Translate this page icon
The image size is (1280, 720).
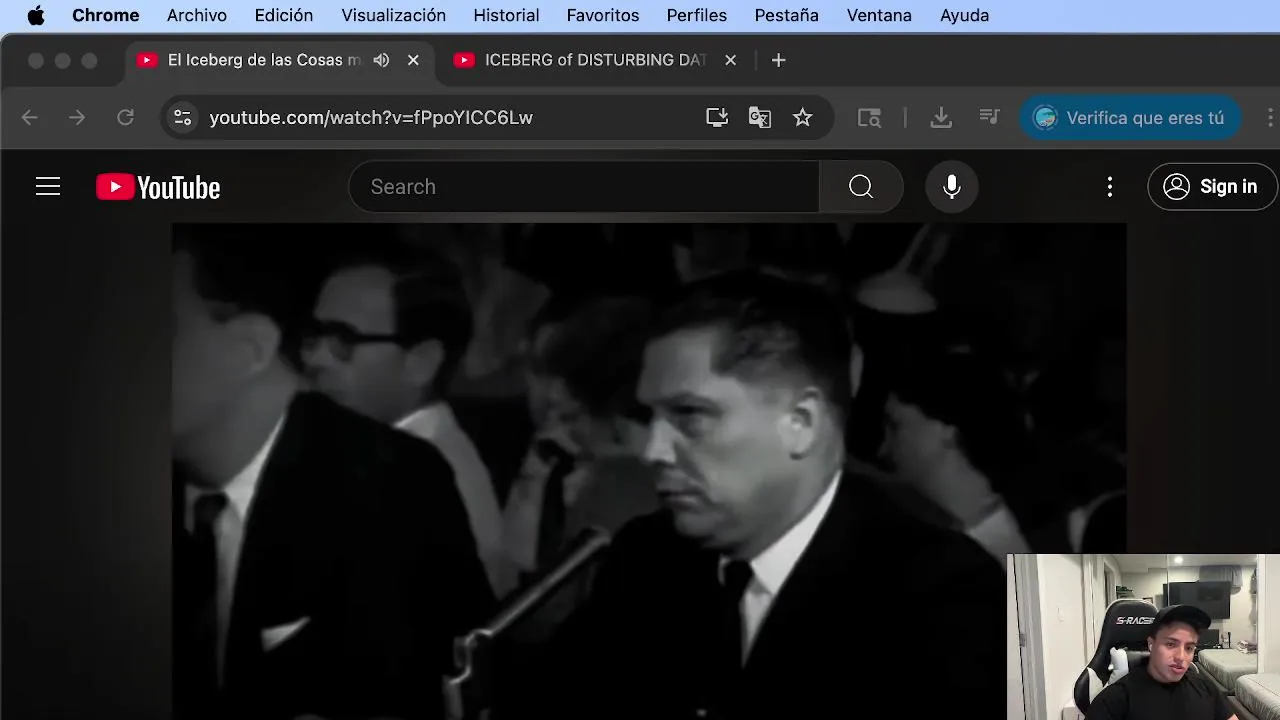coord(760,118)
